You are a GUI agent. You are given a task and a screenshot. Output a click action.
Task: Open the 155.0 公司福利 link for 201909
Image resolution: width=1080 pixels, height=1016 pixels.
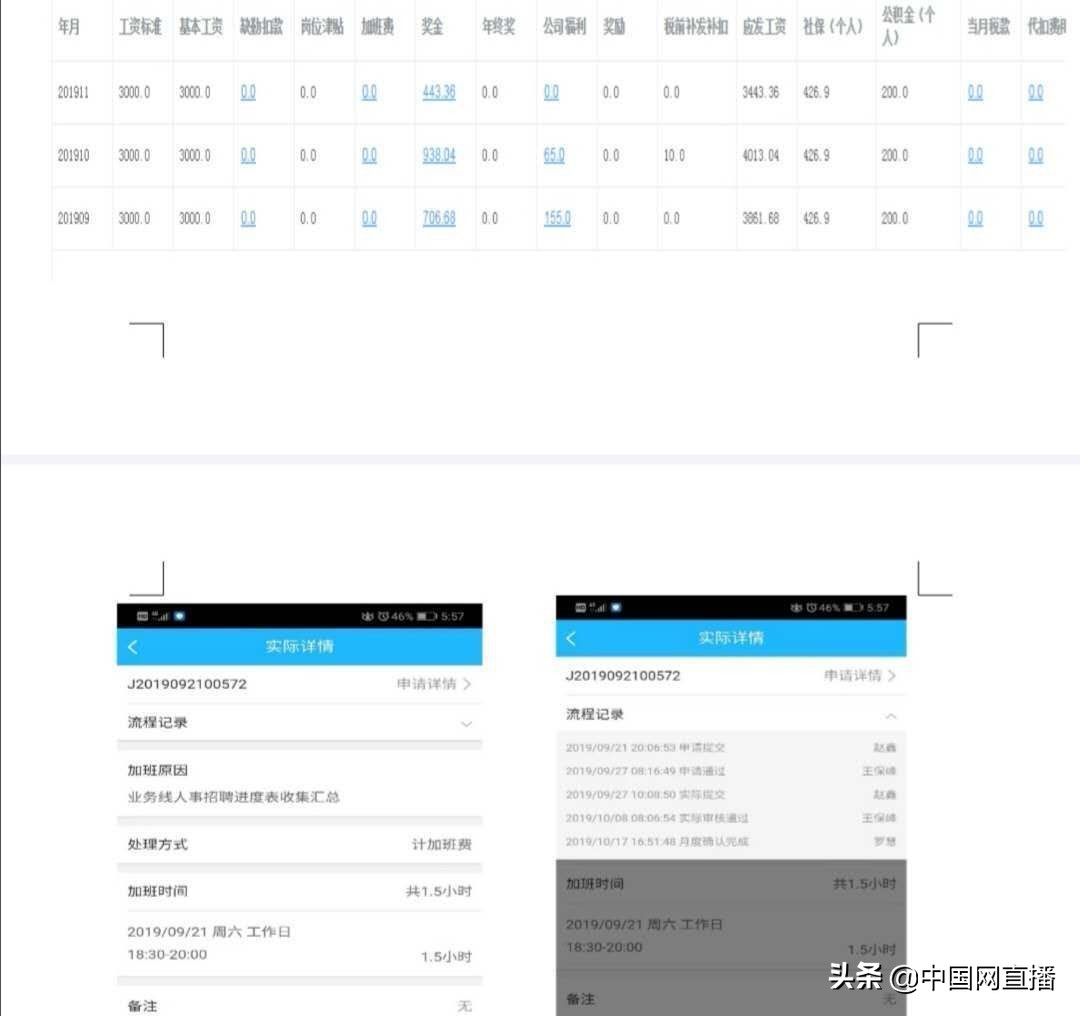(x=556, y=218)
